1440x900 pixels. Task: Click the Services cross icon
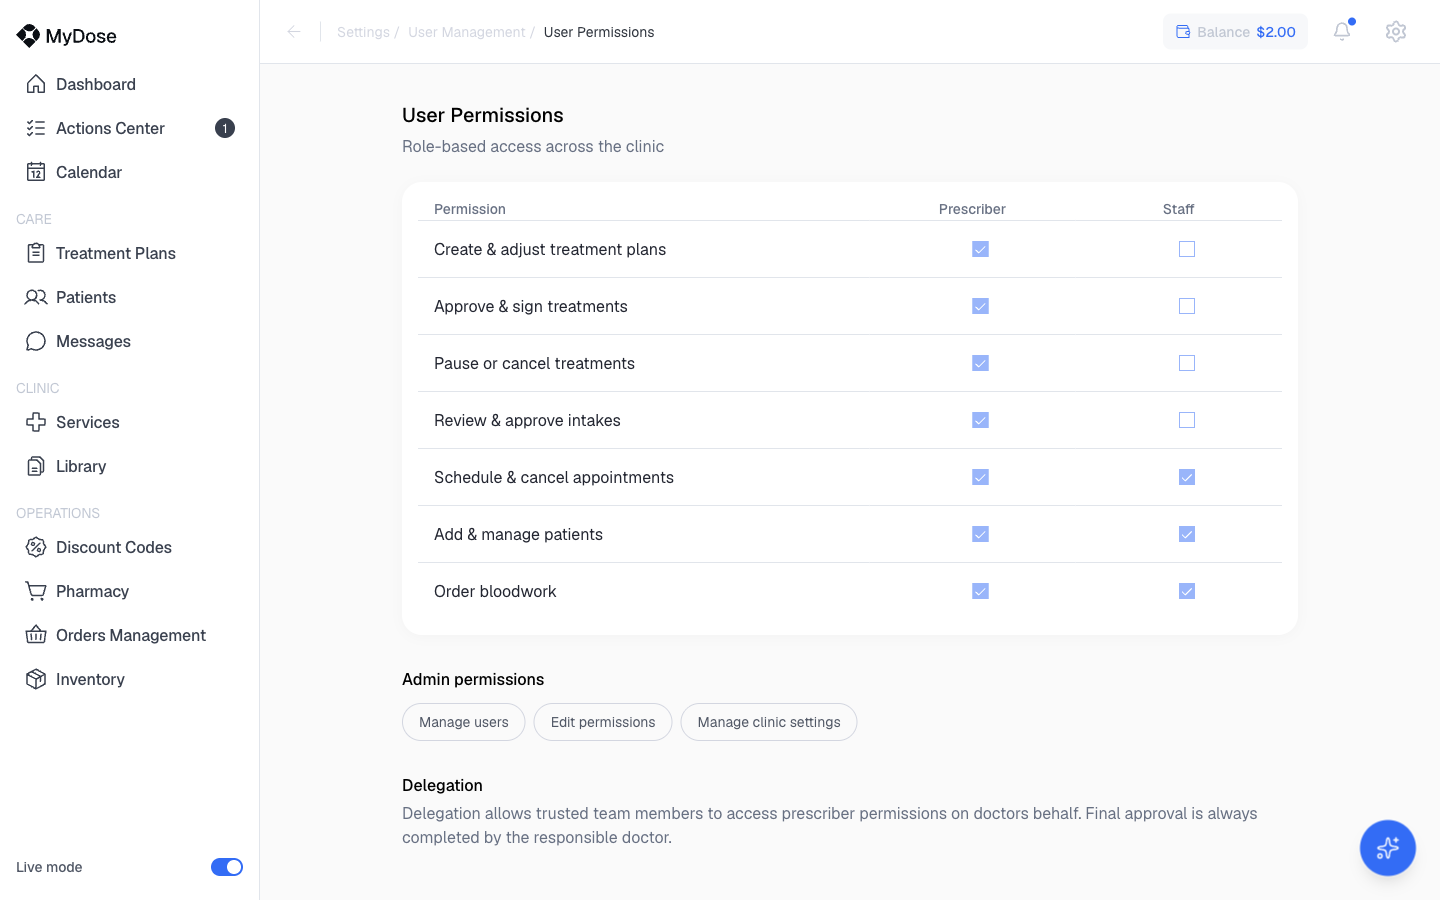coord(36,422)
